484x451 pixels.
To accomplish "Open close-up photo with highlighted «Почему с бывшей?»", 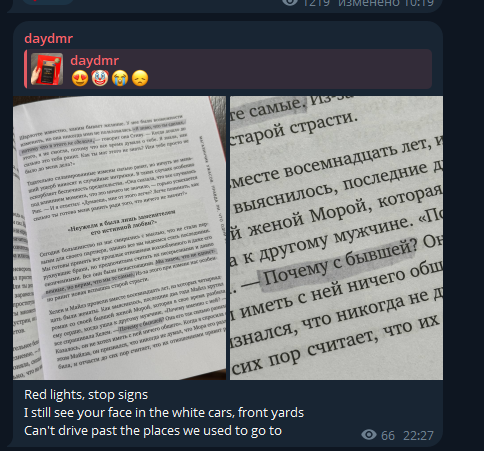I will point(336,238).
